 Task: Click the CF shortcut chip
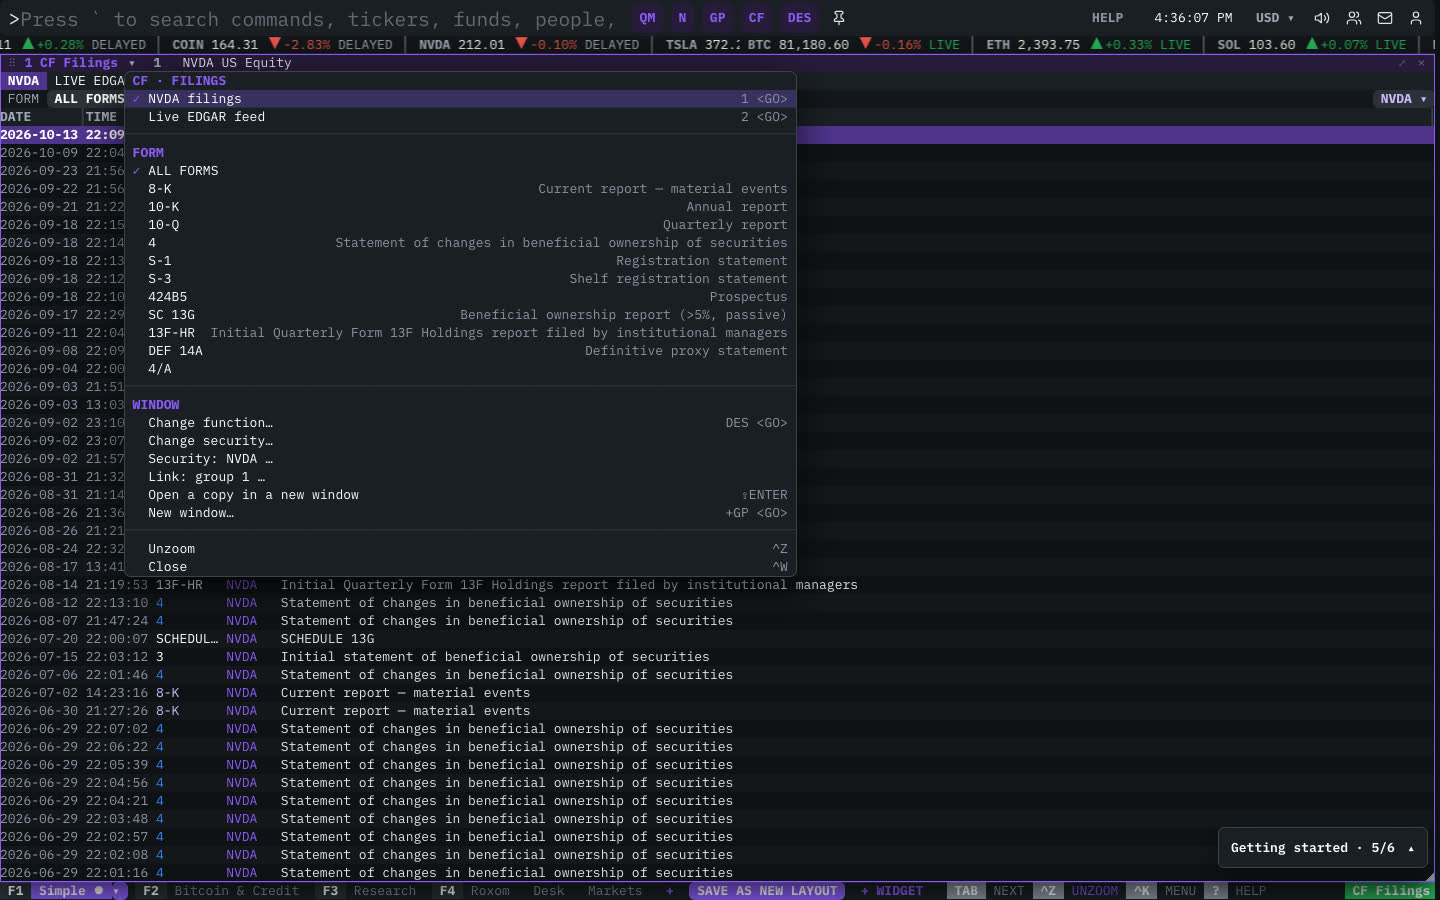756,18
